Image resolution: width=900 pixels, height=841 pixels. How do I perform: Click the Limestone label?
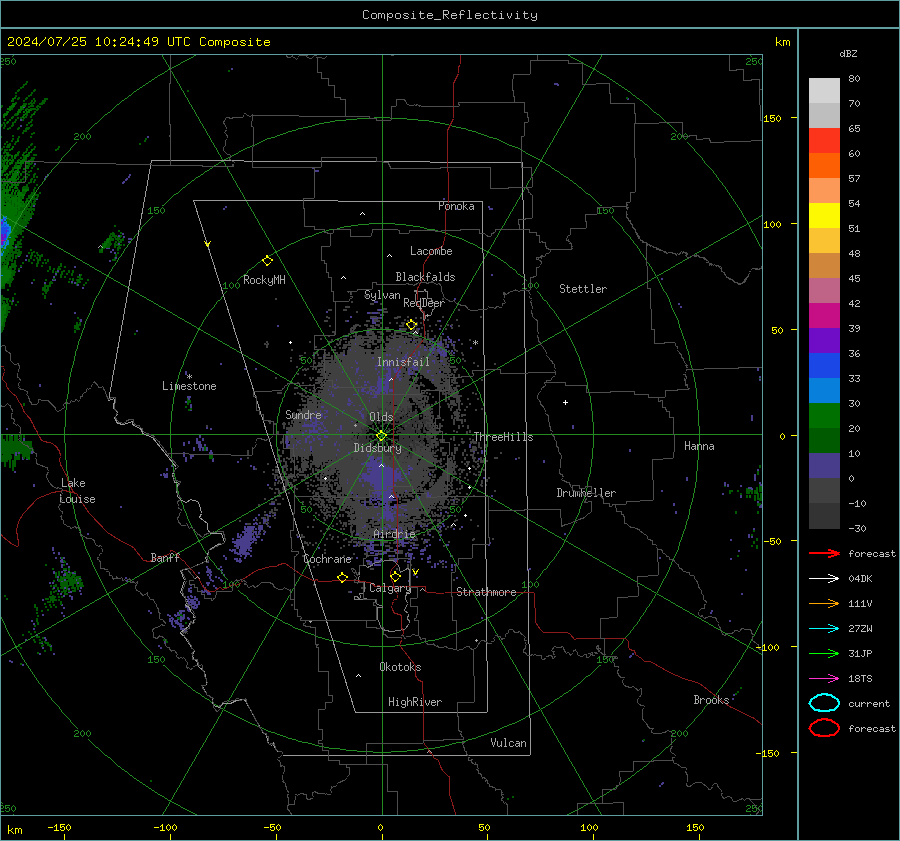(189, 386)
